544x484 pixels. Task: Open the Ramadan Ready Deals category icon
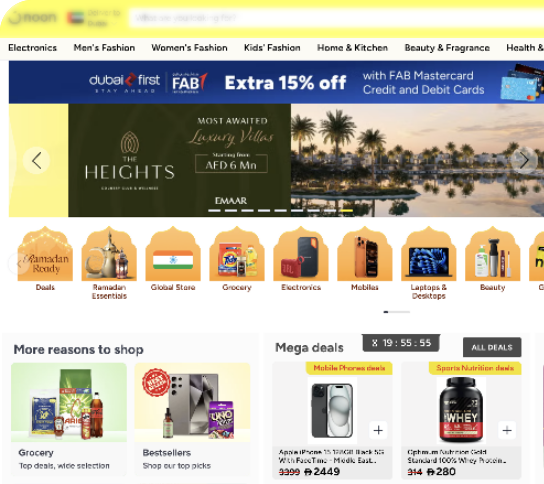[x=45, y=254]
